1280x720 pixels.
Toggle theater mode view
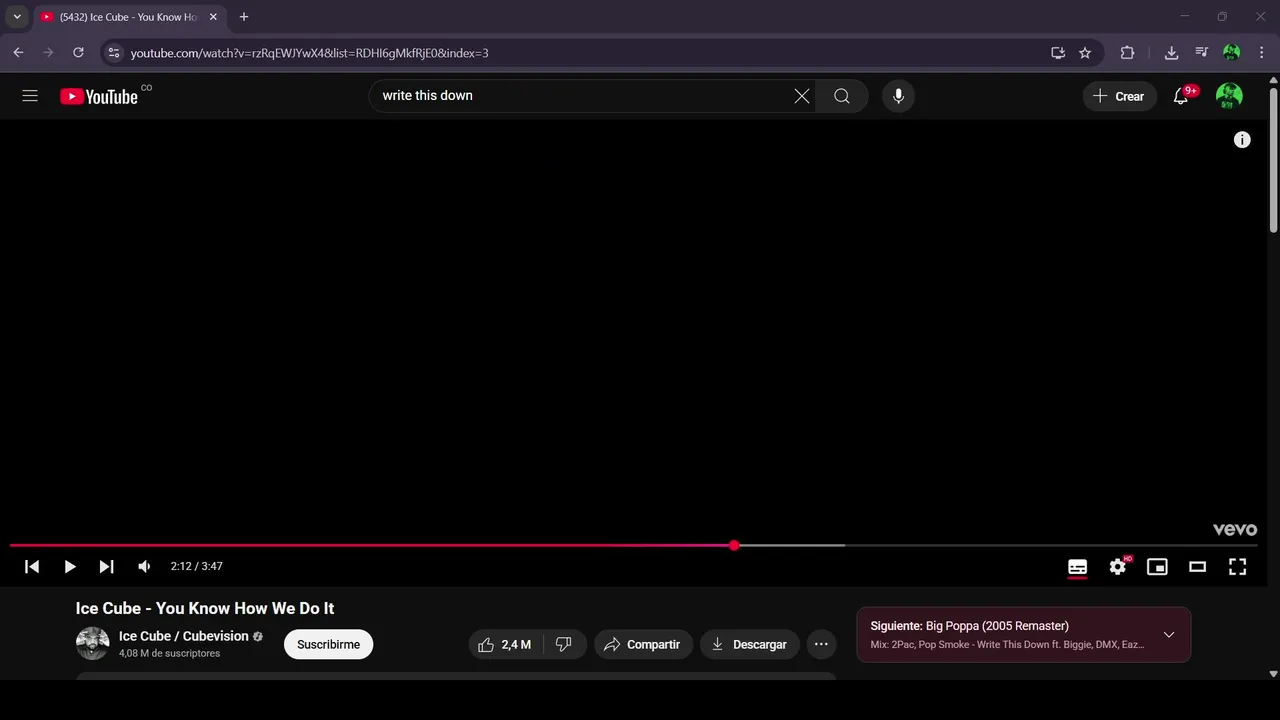pos(1197,567)
